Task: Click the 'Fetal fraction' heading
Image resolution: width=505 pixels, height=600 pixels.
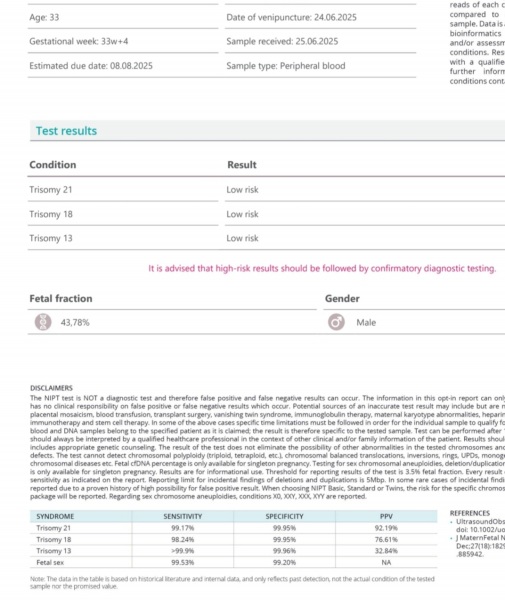Action: coord(61,298)
